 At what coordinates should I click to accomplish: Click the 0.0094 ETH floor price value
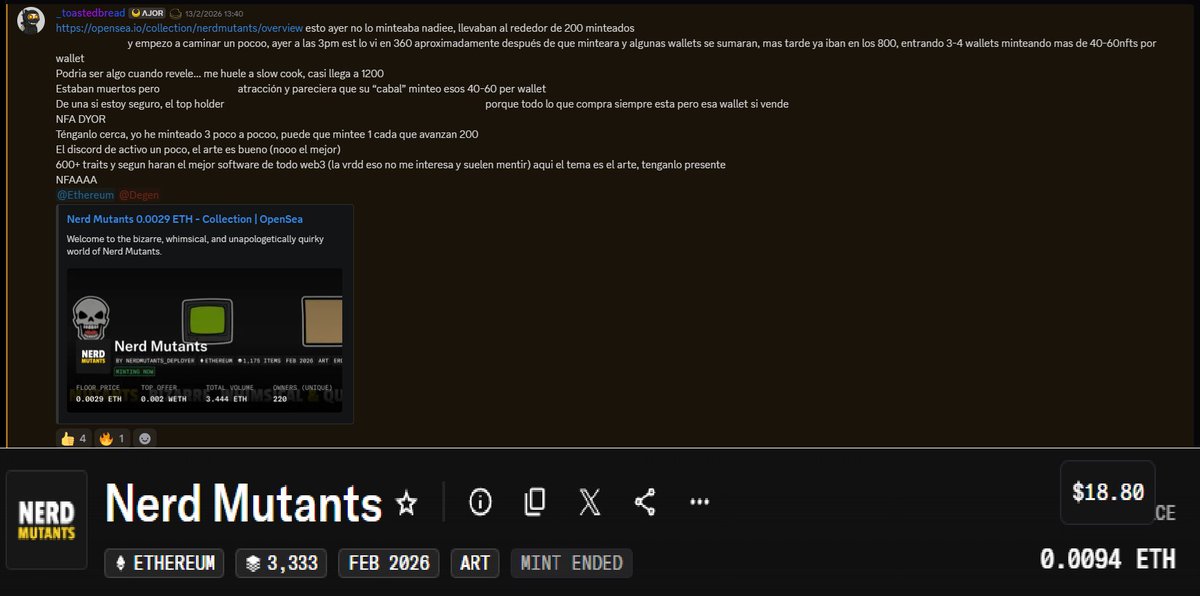click(1108, 560)
